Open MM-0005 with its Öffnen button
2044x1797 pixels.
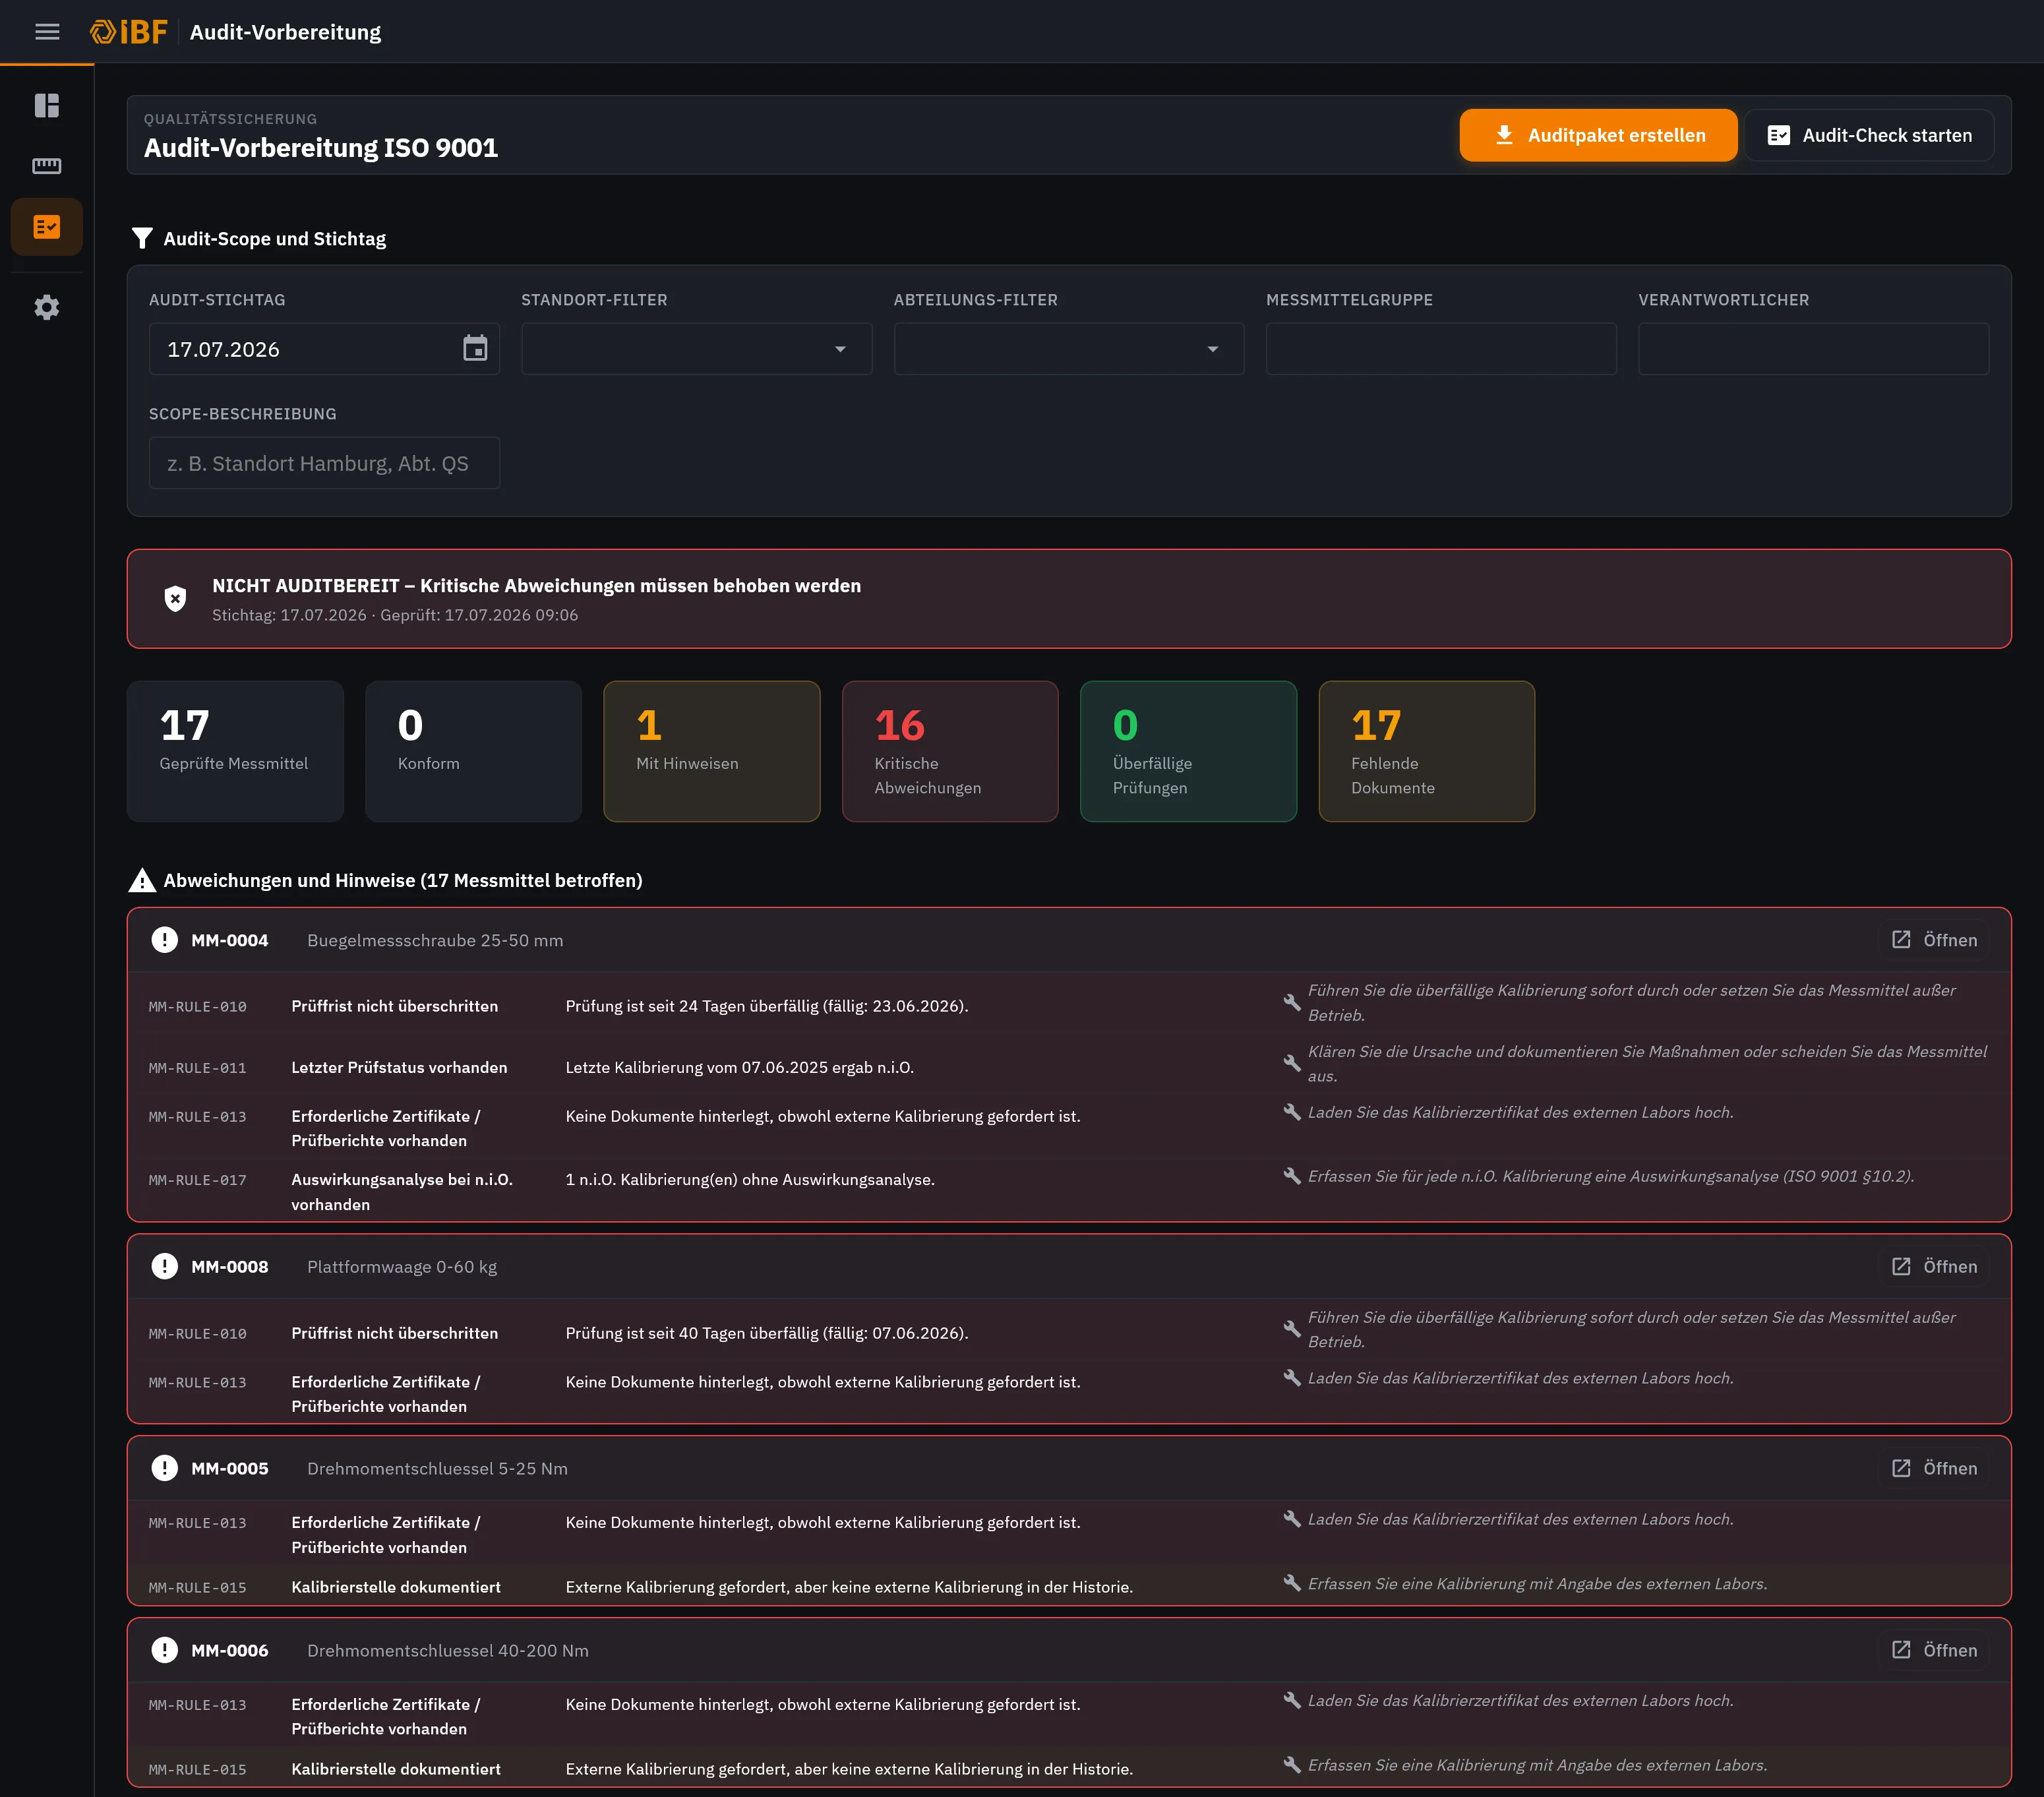1934,1468
